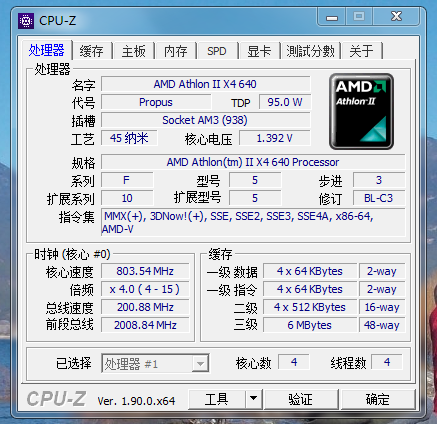Click the 16-way associativity value
This screenshot has width=437, height=424.
(382, 307)
